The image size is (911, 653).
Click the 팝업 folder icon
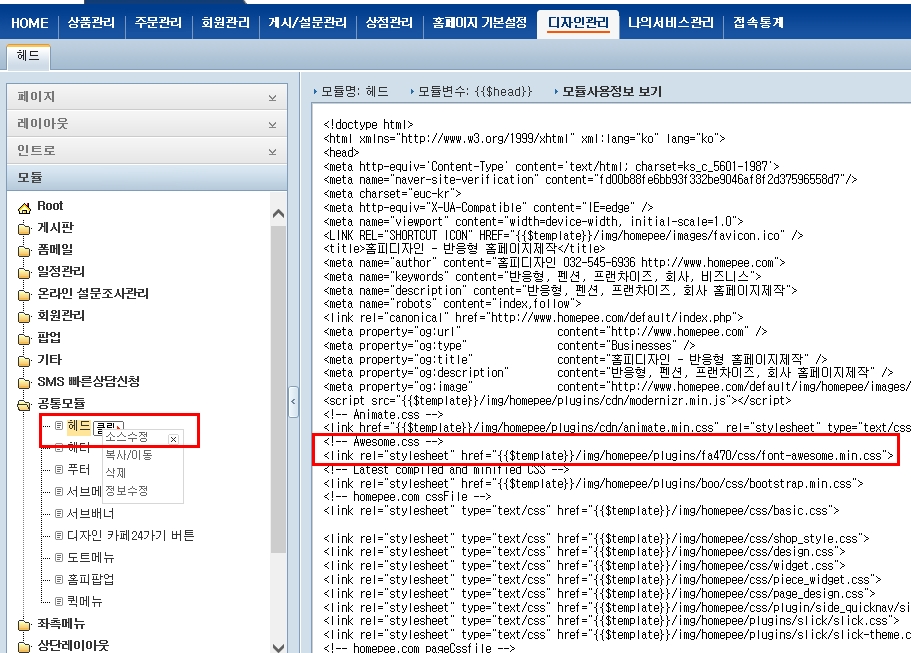click(24, 338)
